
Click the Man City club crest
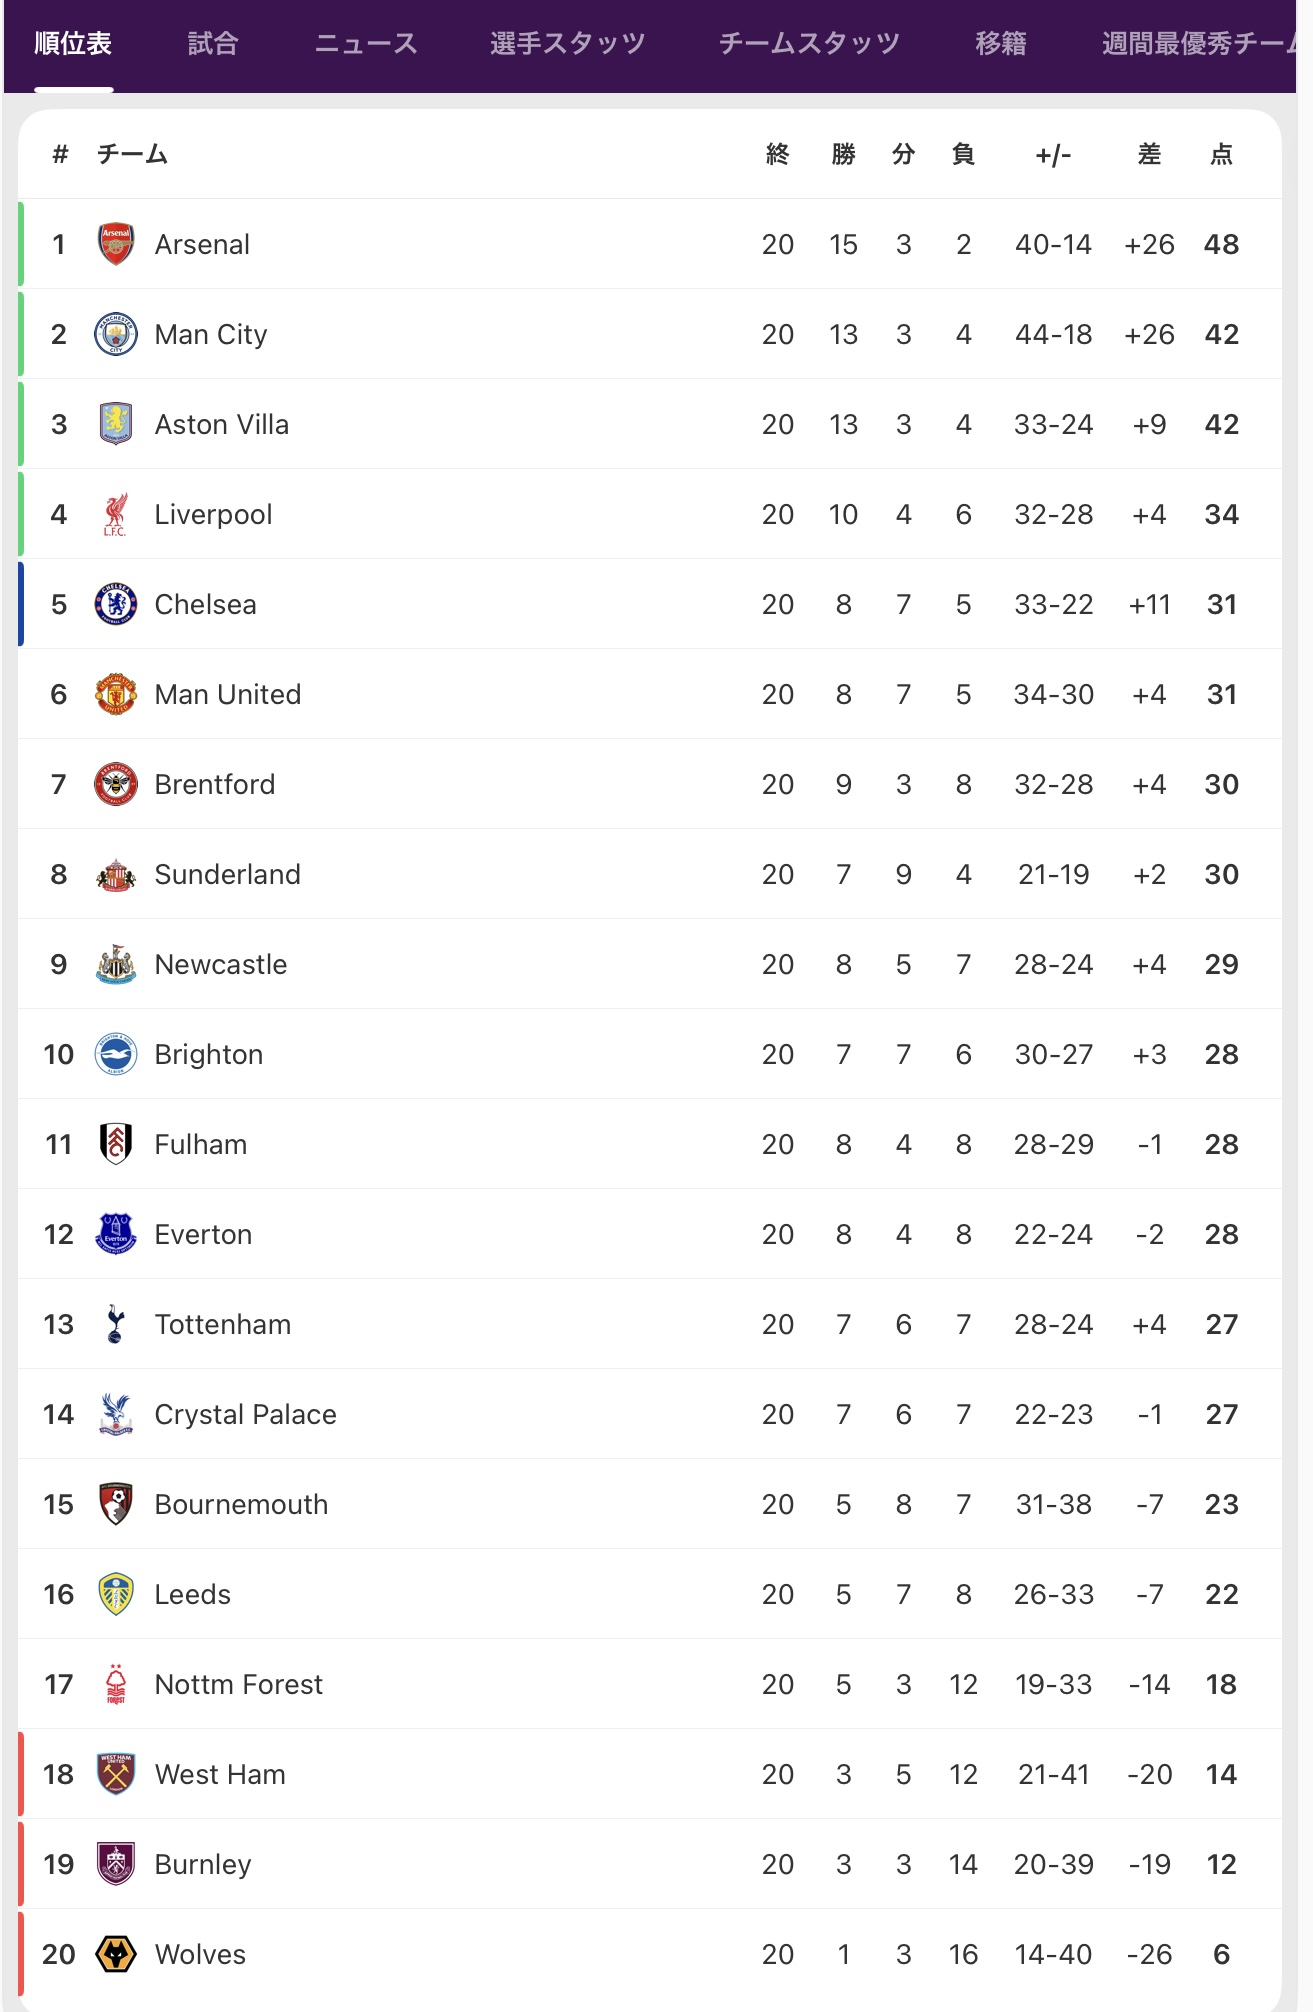pyautogui.click(x=116, y=334)
